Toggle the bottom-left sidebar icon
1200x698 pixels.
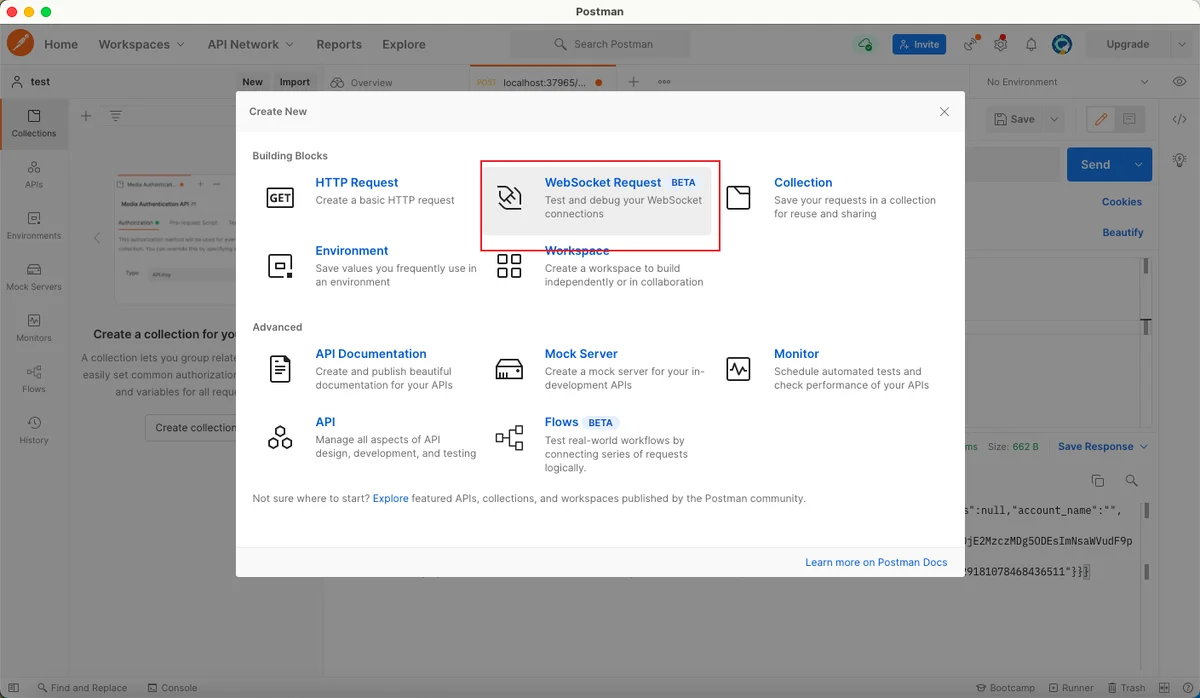click(x=14, y=688)
